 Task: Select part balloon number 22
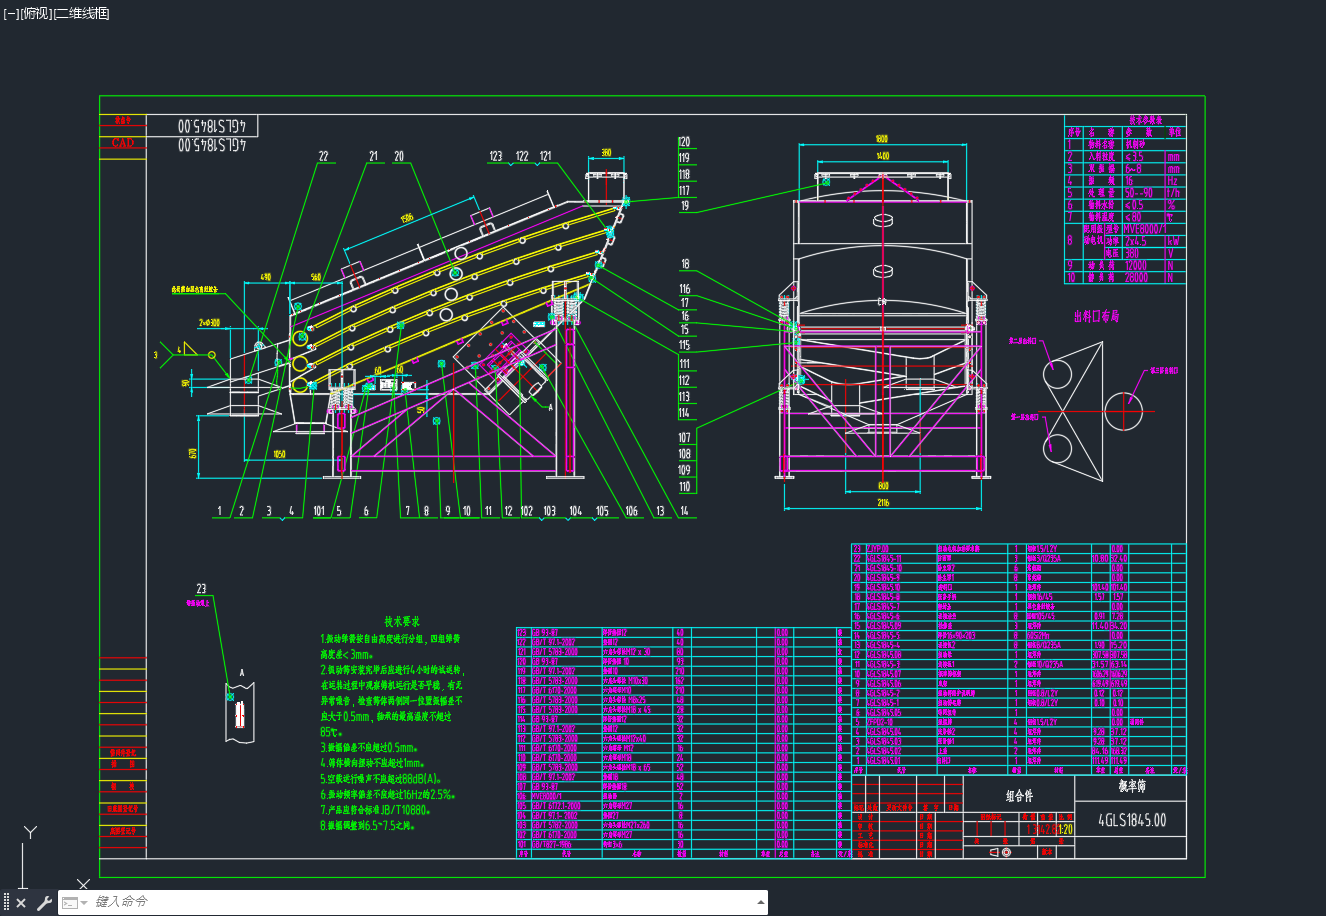coord(323,156)
